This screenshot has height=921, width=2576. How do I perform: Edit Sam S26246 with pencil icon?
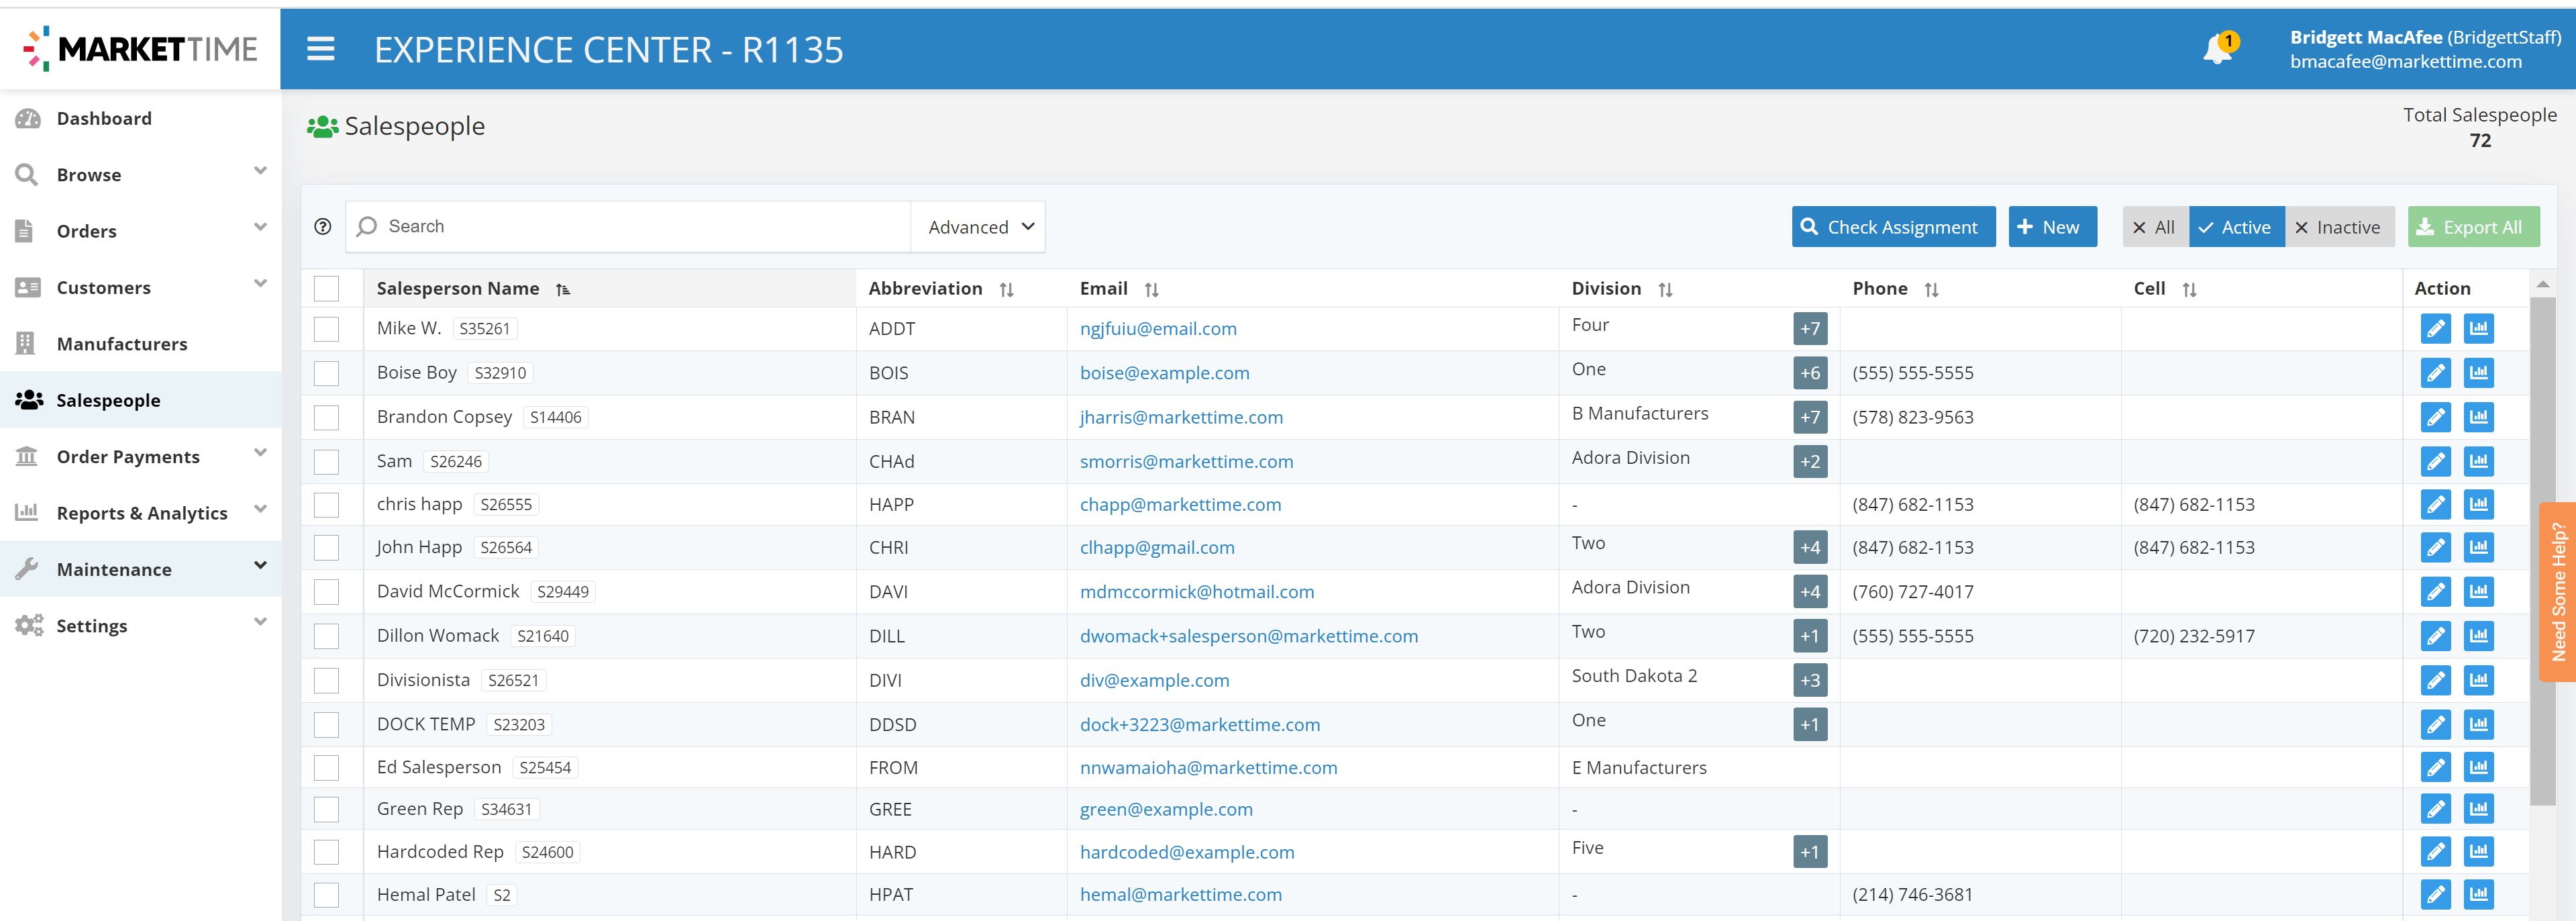[2435, 461]
